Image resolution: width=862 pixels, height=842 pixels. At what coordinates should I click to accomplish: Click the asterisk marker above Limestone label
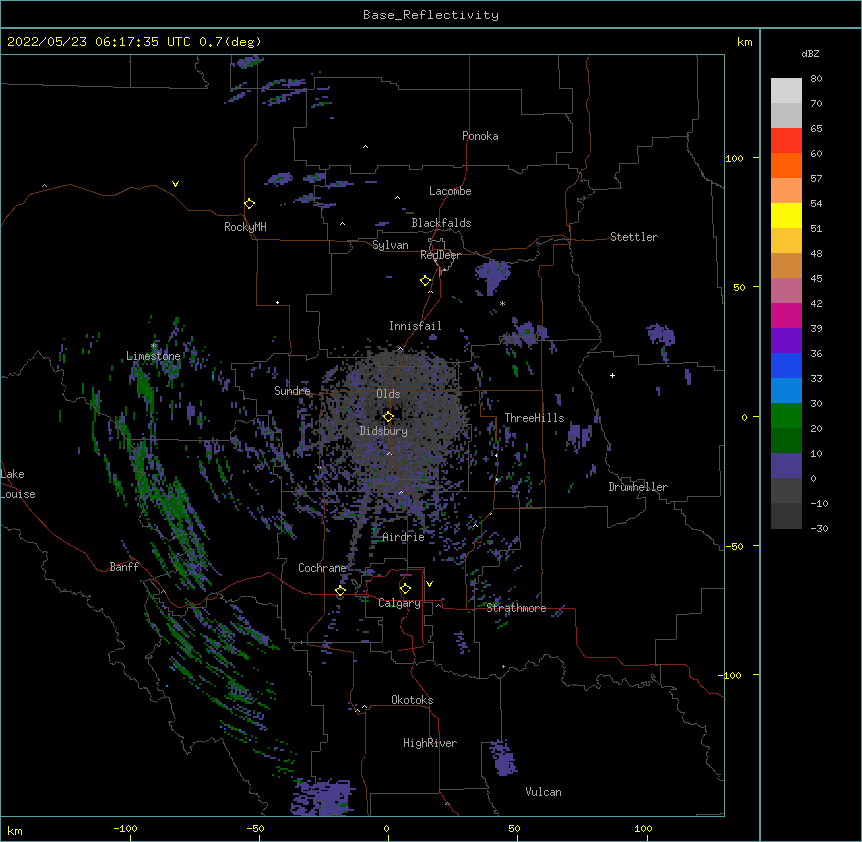pyautogui.click(x=154, y=346)
